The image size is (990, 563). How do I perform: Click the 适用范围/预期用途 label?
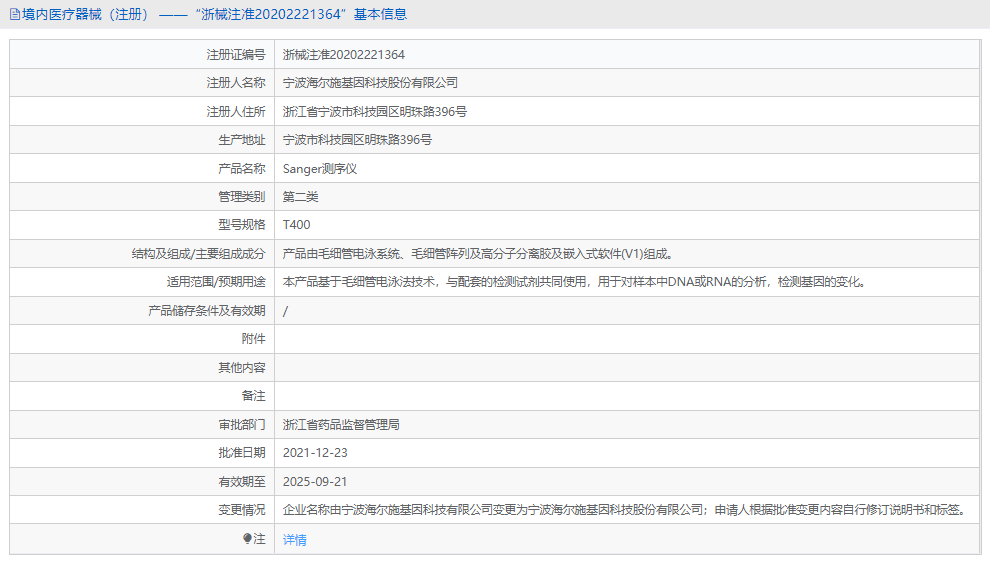coord(216,282)
